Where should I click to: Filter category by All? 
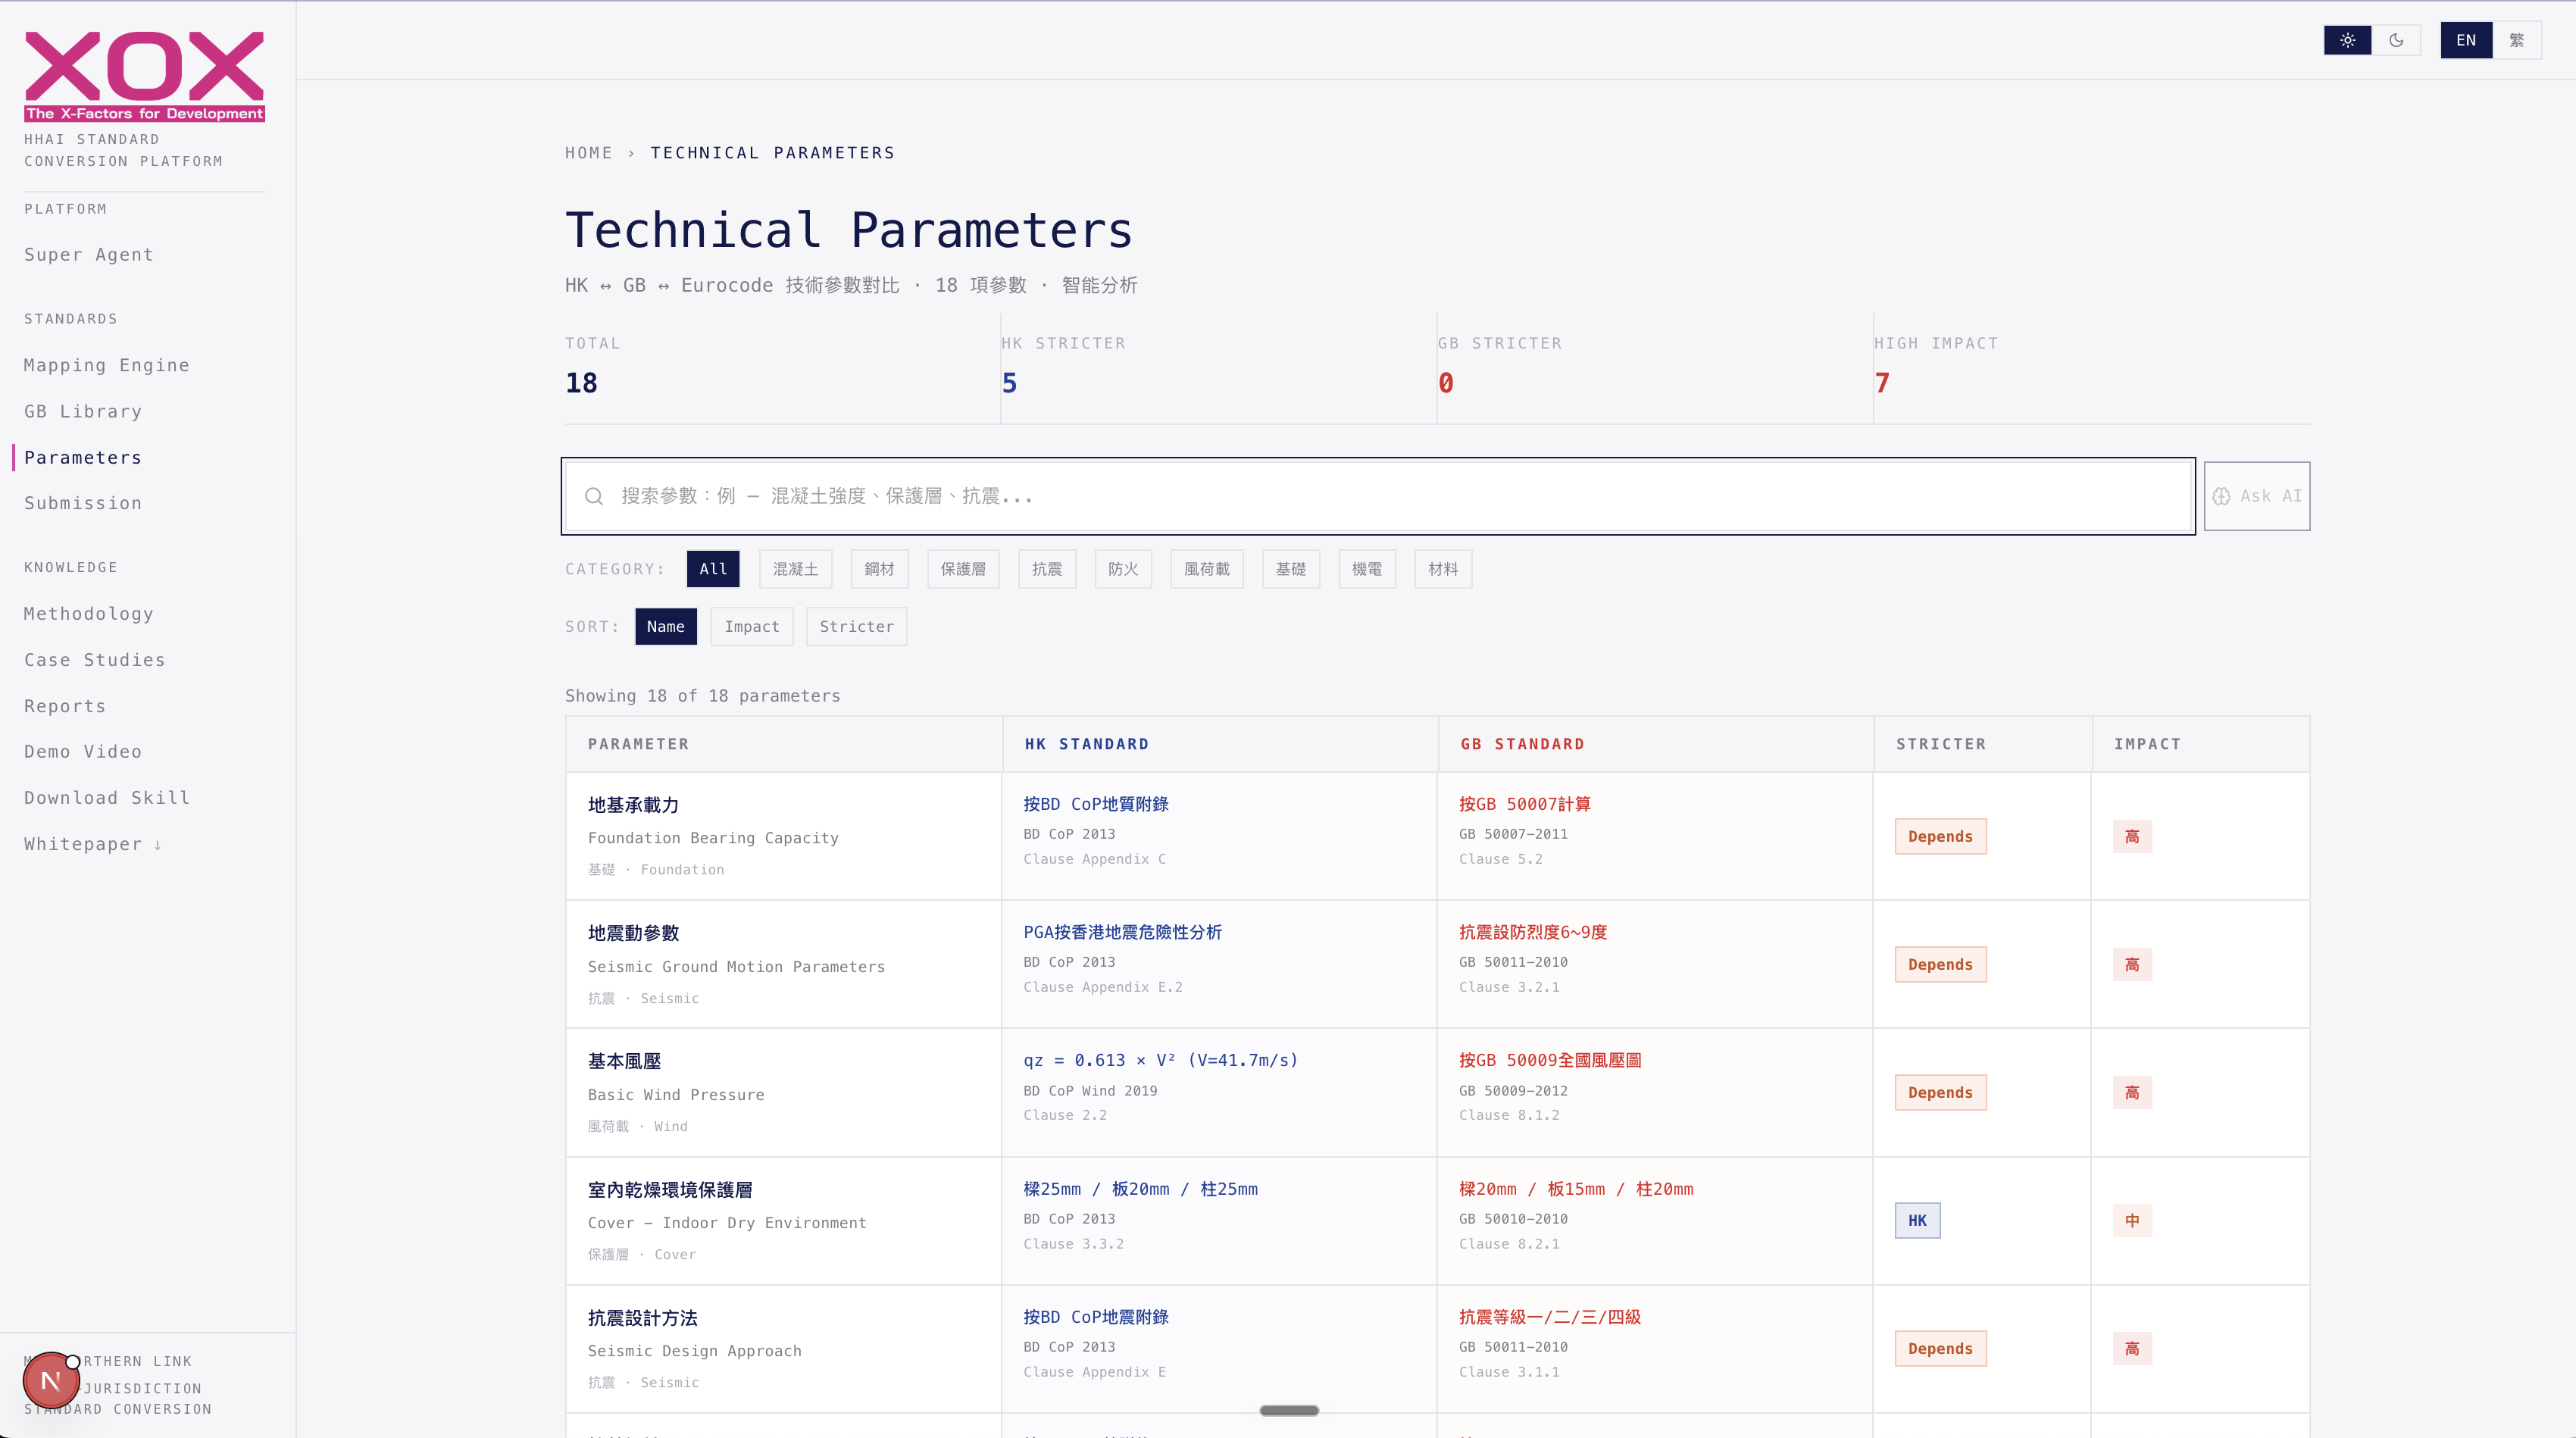[713, 569]
